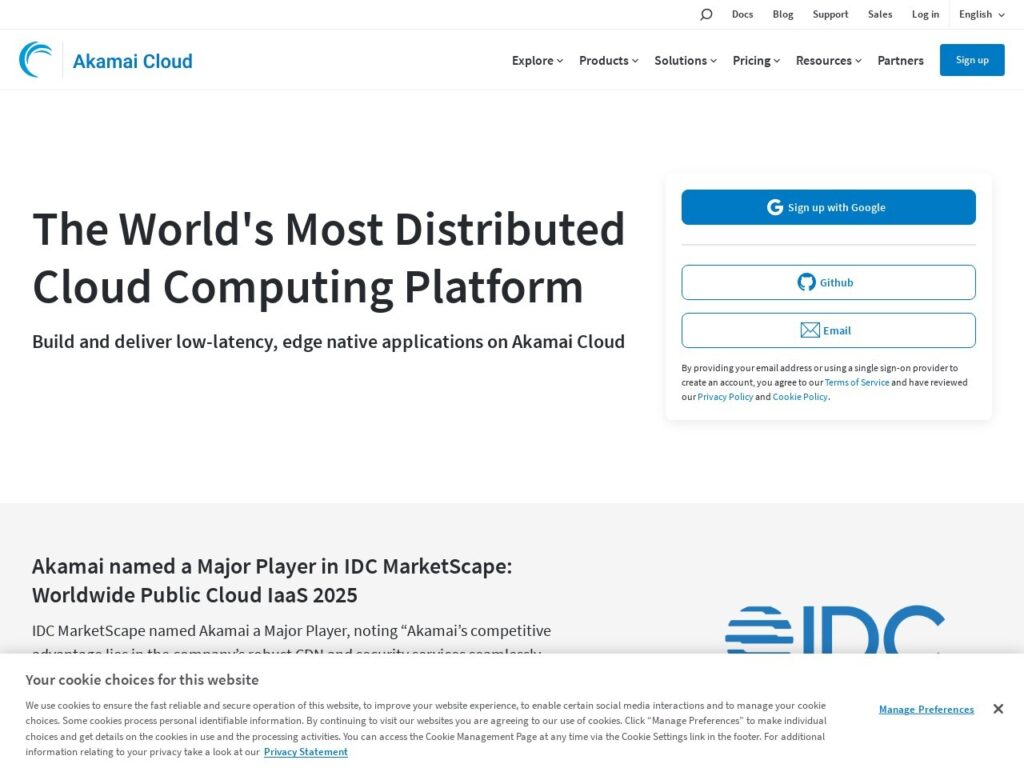
Task: Click the Email envelope icon
Action: coord(810,330)
